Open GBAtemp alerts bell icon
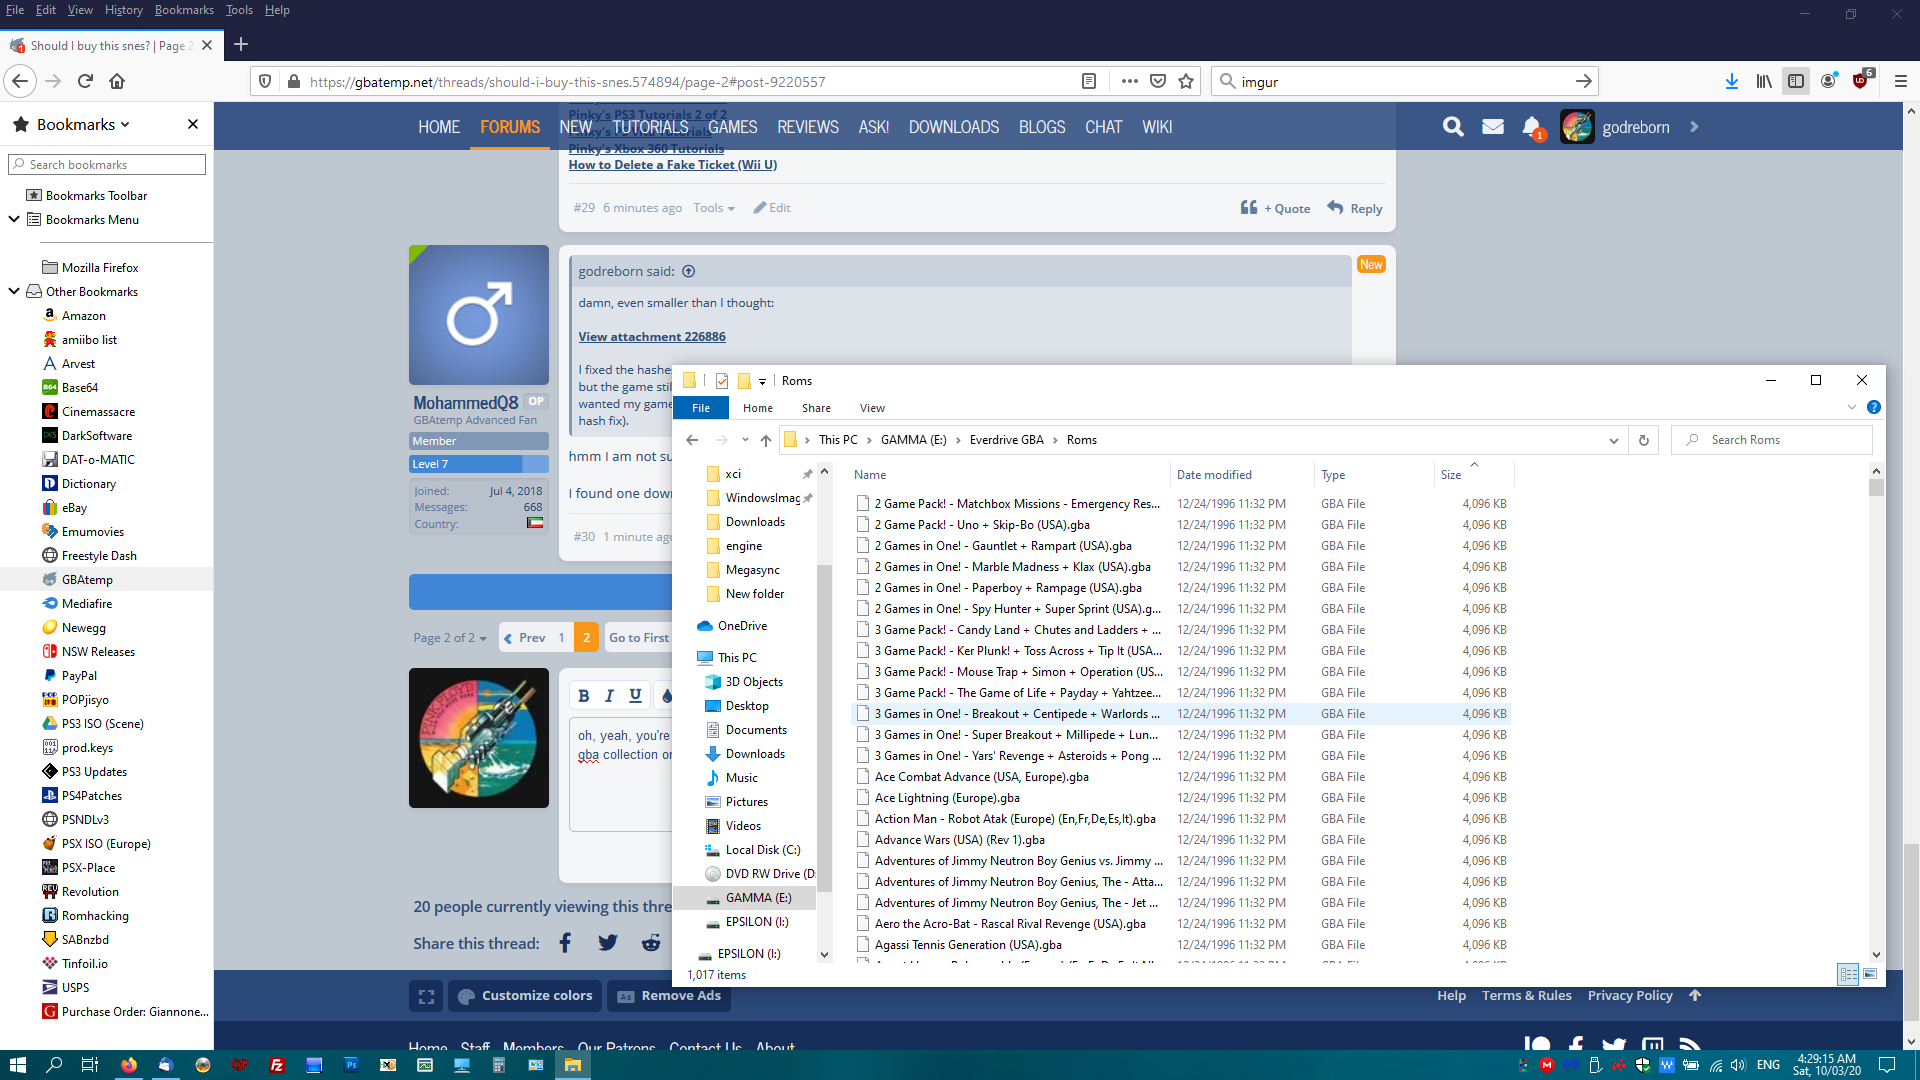Screen dimensions: 1920x1080 (x=1532, y=127)
